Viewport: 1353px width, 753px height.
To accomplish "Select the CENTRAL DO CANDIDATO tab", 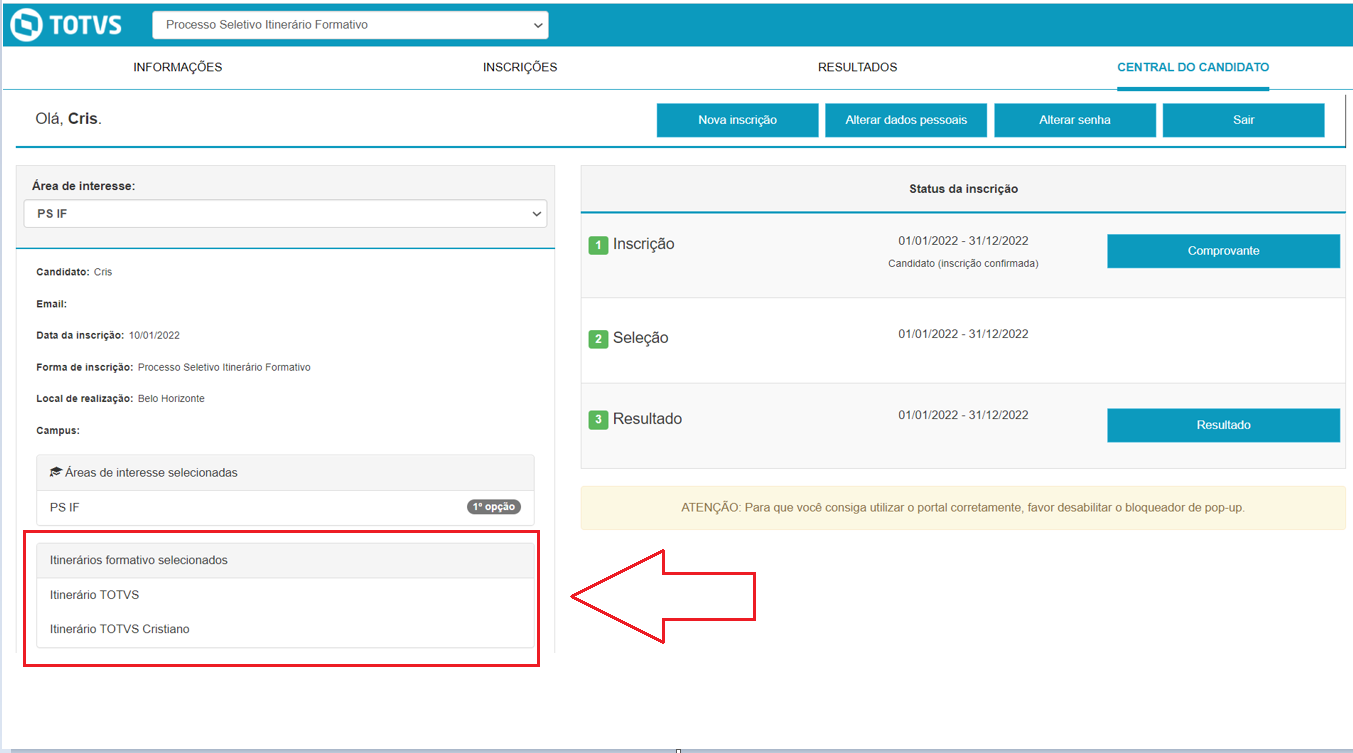I will tap(1193, 67).
